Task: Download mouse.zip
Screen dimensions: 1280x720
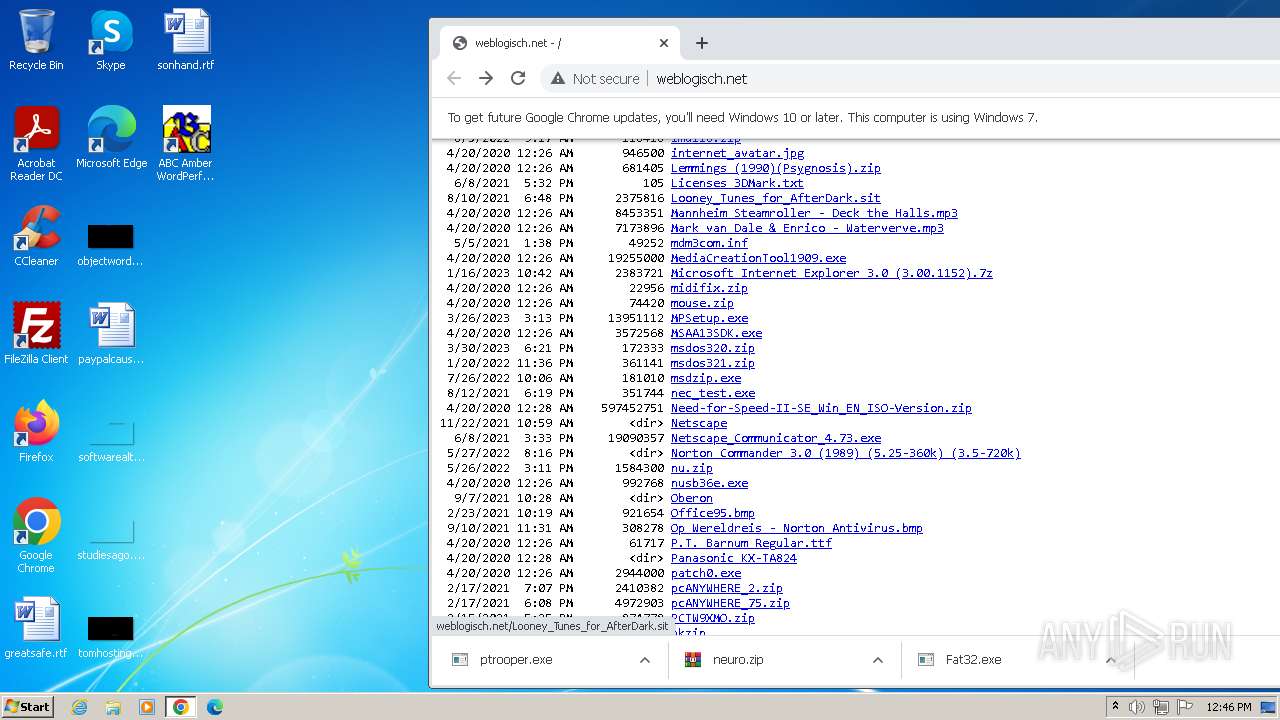Action: pos(702,303)
